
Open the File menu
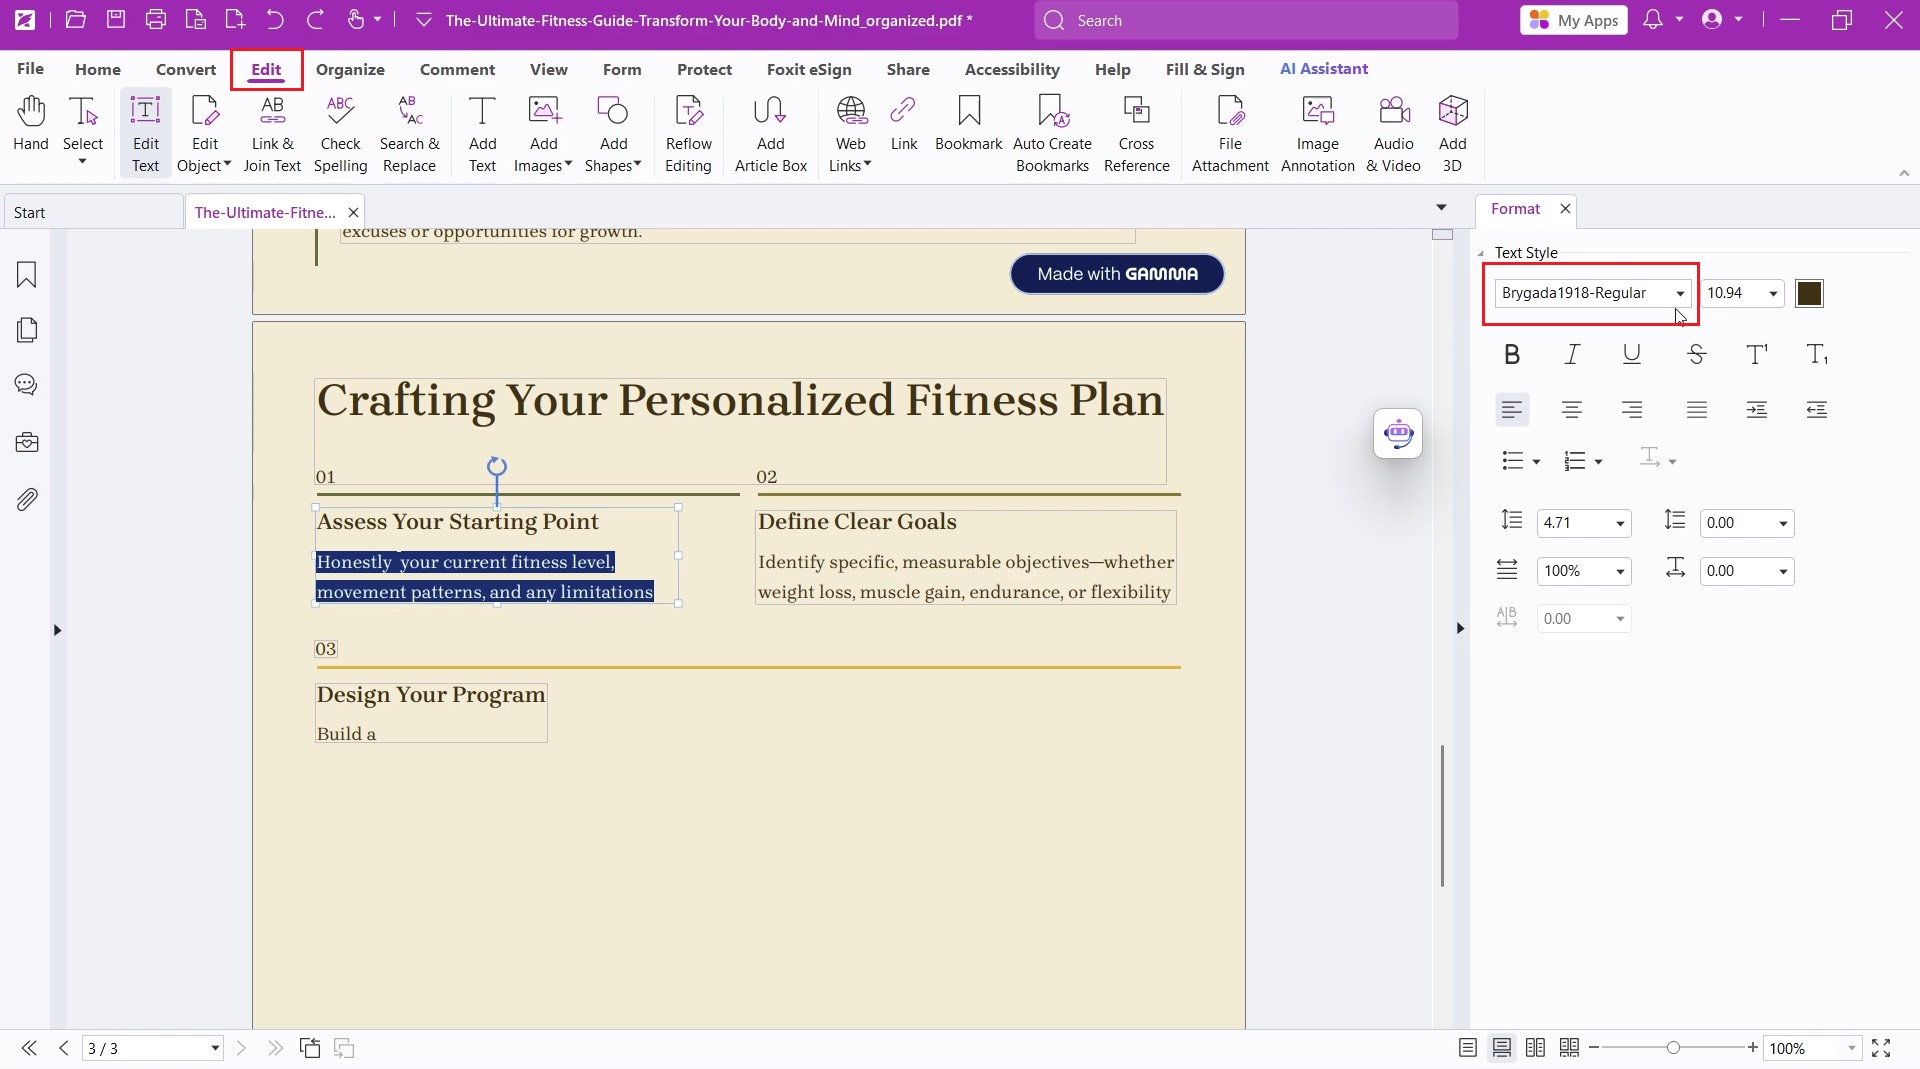(30, 68)
